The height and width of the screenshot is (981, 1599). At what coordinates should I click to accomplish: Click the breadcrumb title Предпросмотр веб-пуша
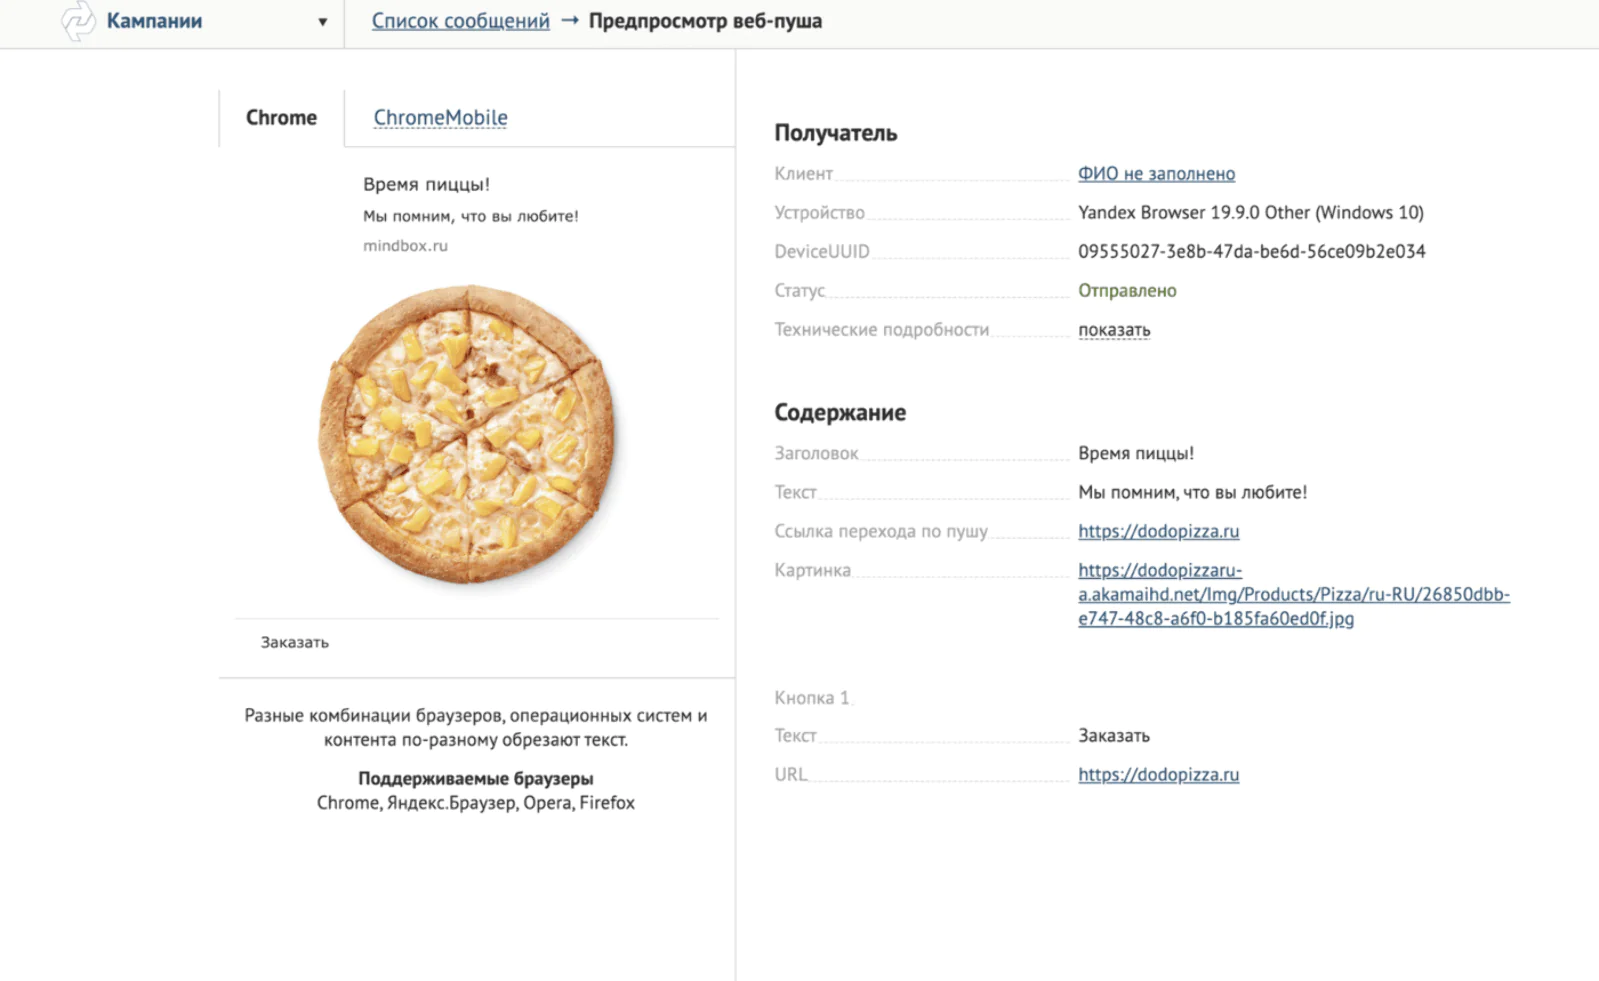[x=705, y=21]
